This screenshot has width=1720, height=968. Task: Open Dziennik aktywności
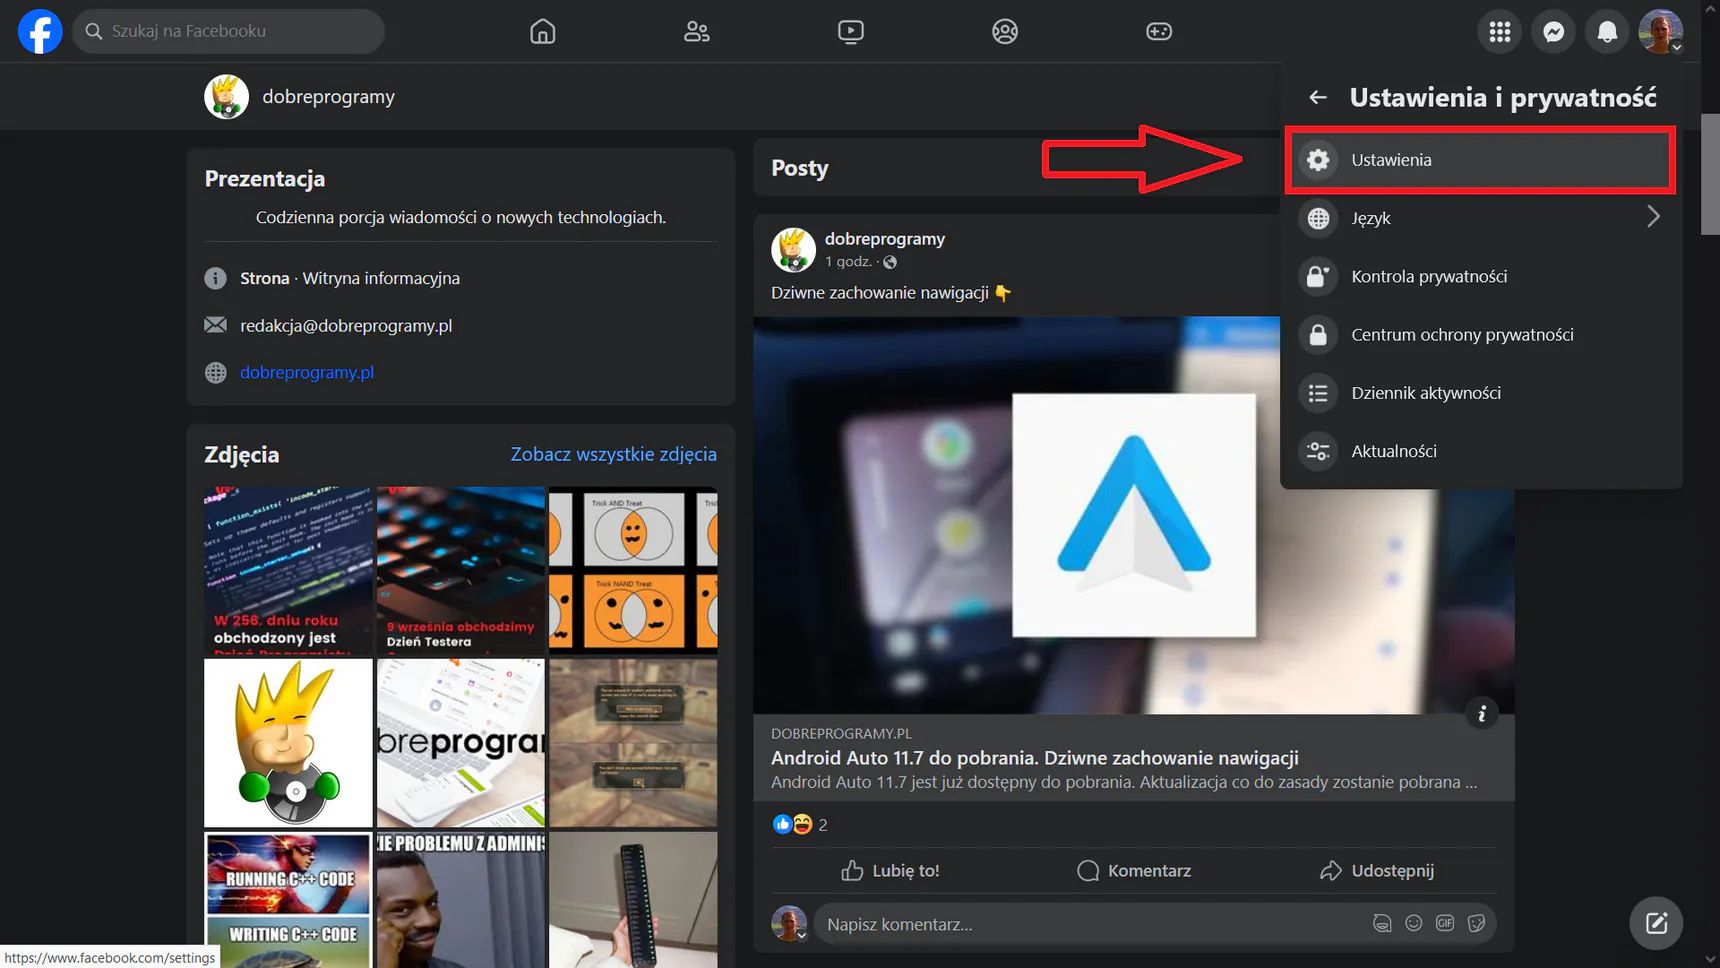coord(1480,393)
